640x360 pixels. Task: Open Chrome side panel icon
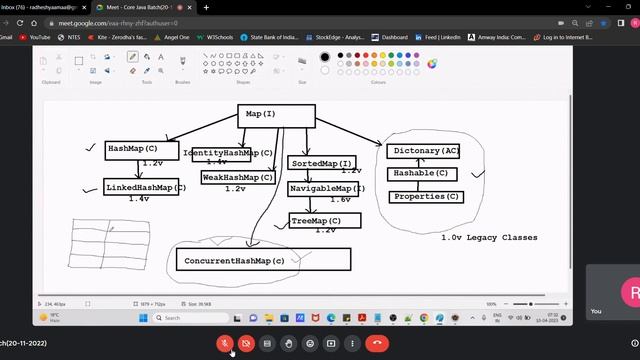620,23
